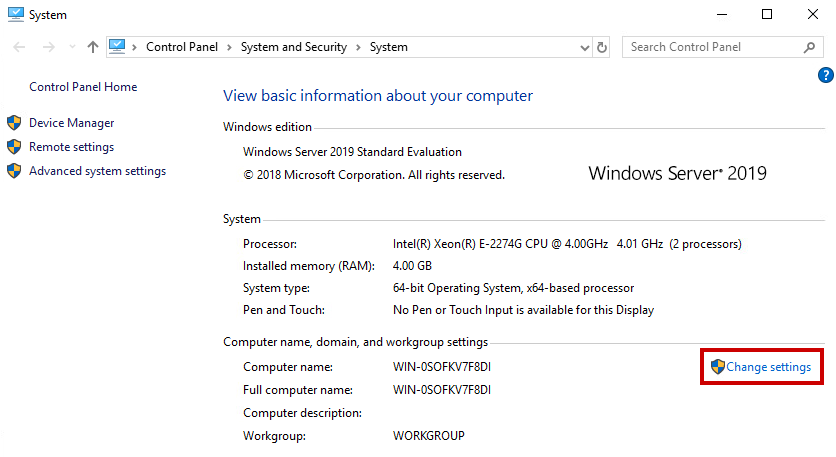The image size is (836, 457).
Task: Click the Microsoft Corporation copyright line
Action: [x=374, y=175]
